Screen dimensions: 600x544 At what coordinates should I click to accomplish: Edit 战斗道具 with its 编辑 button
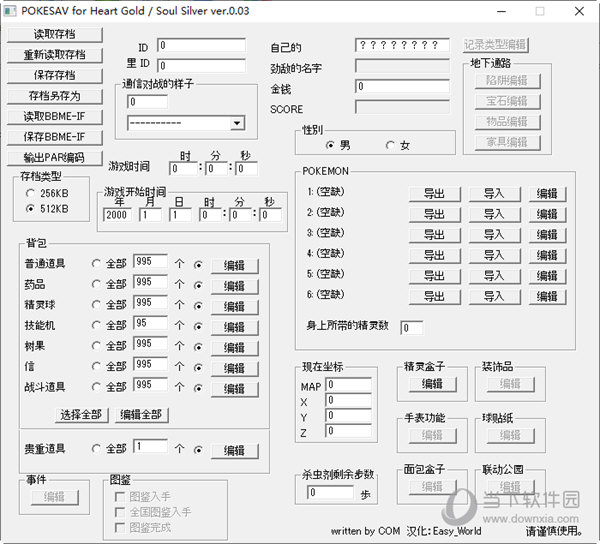click(235, 389)
